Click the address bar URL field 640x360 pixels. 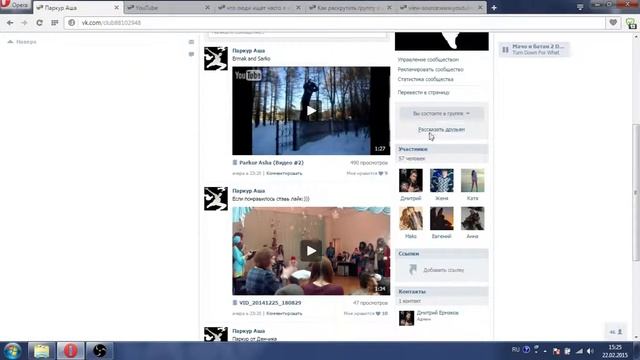(335, 23)
